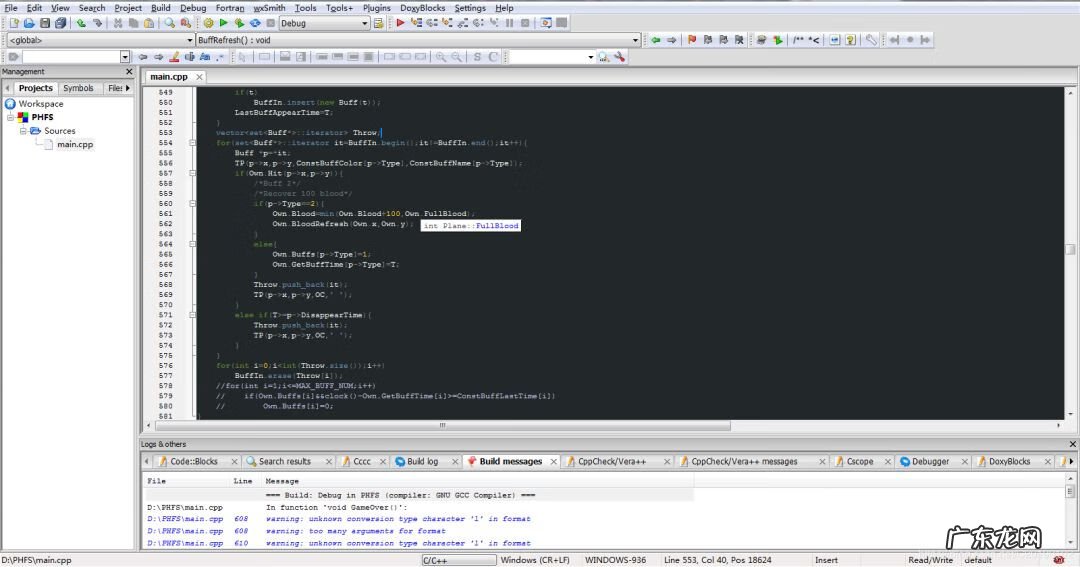This screenshot has width=1080, height=567.
Task: Run the program with green play icon
Action: 224,23
